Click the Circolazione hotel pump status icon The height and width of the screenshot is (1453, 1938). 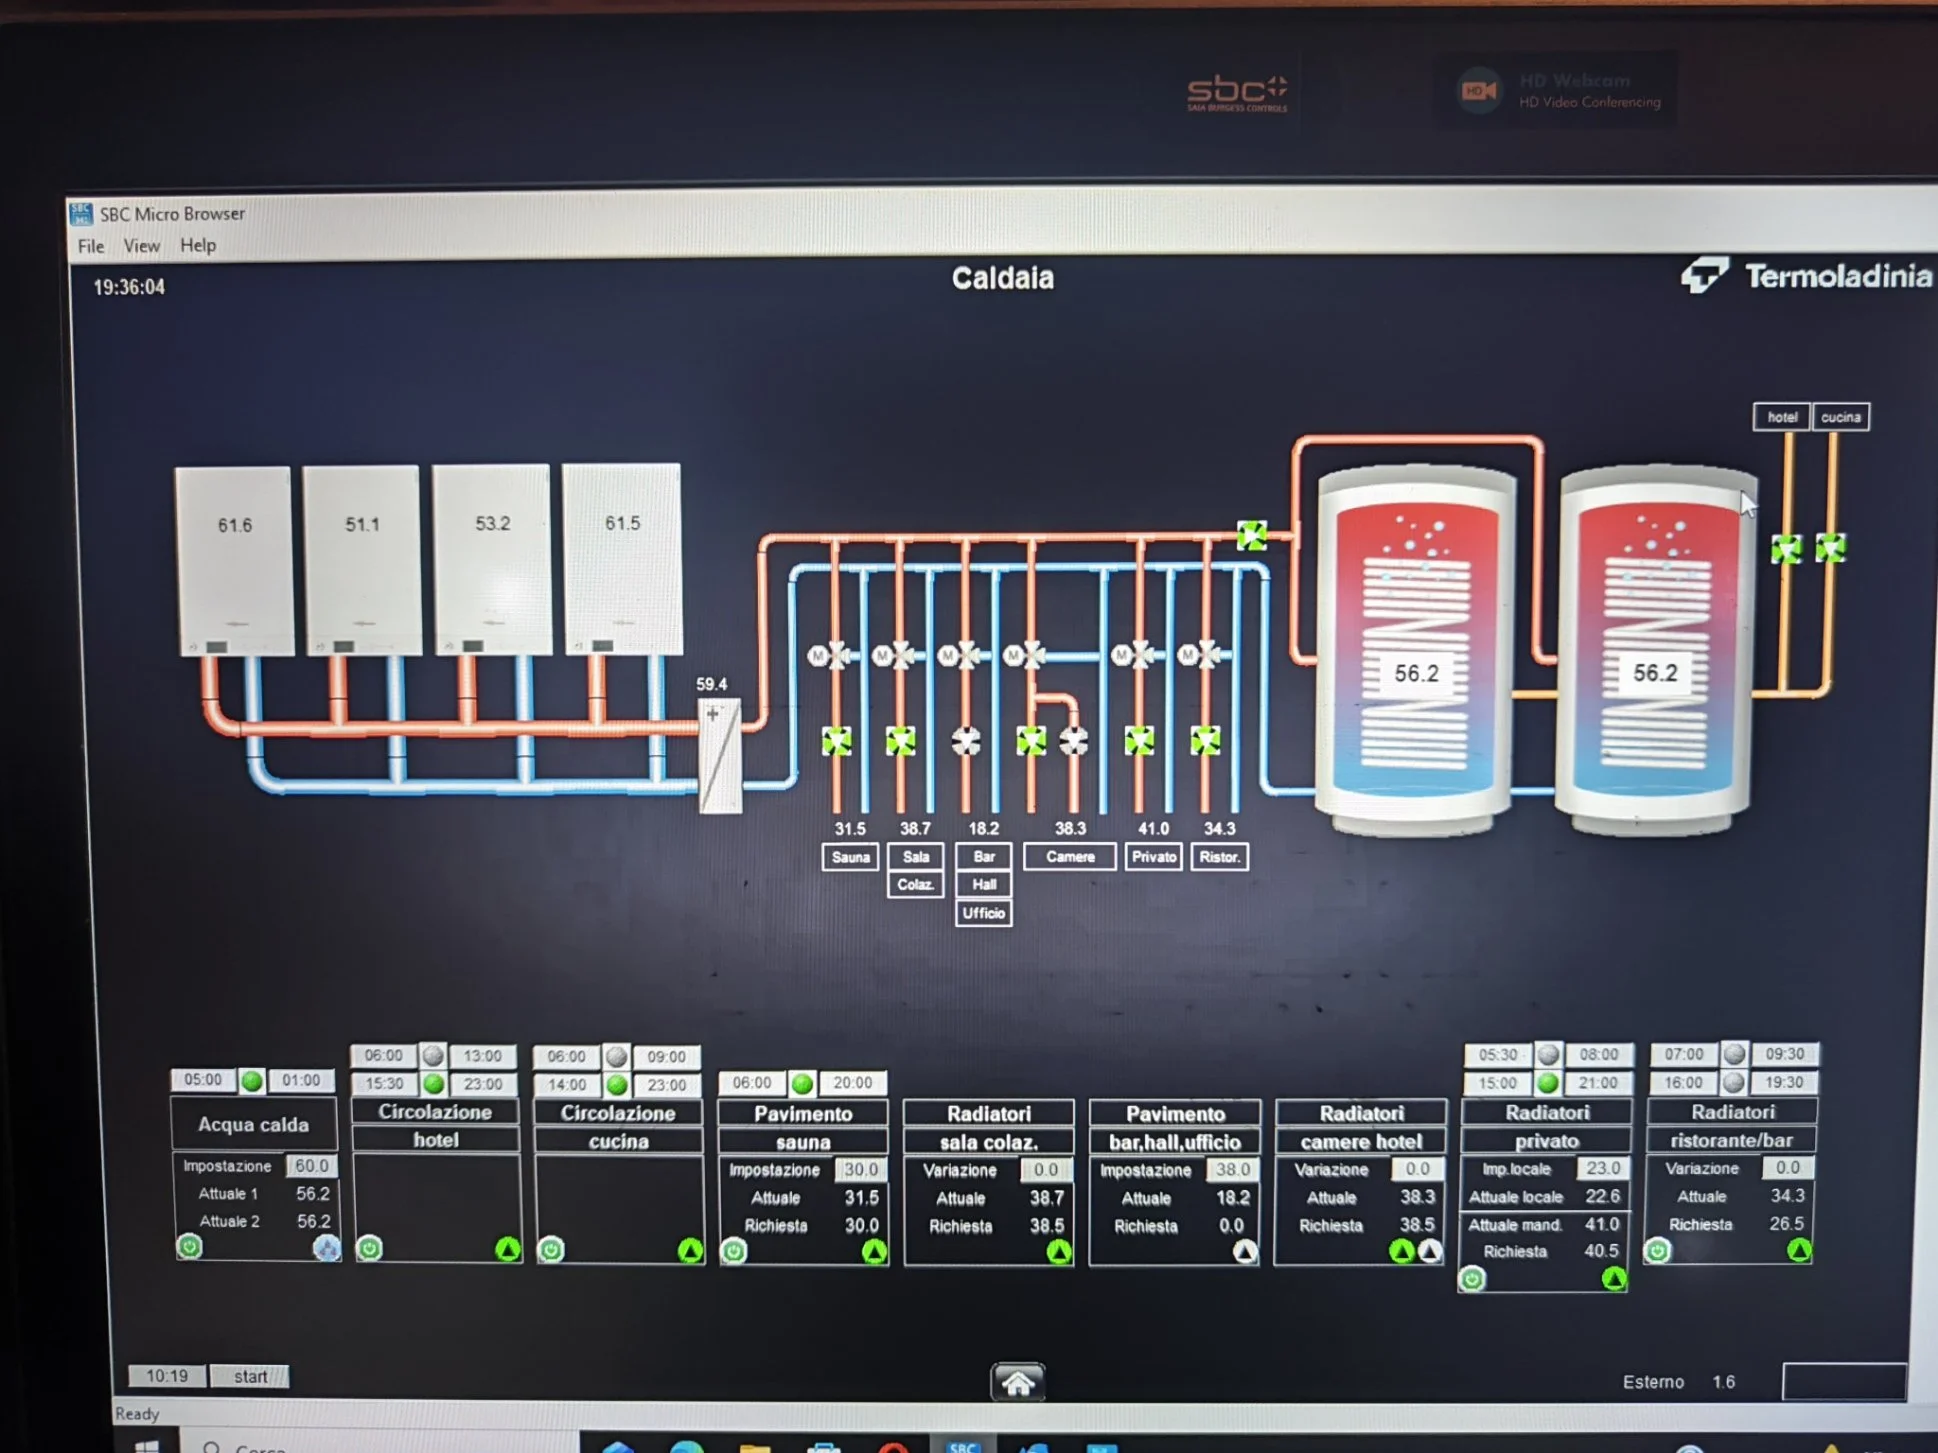tap(508, 1248)
